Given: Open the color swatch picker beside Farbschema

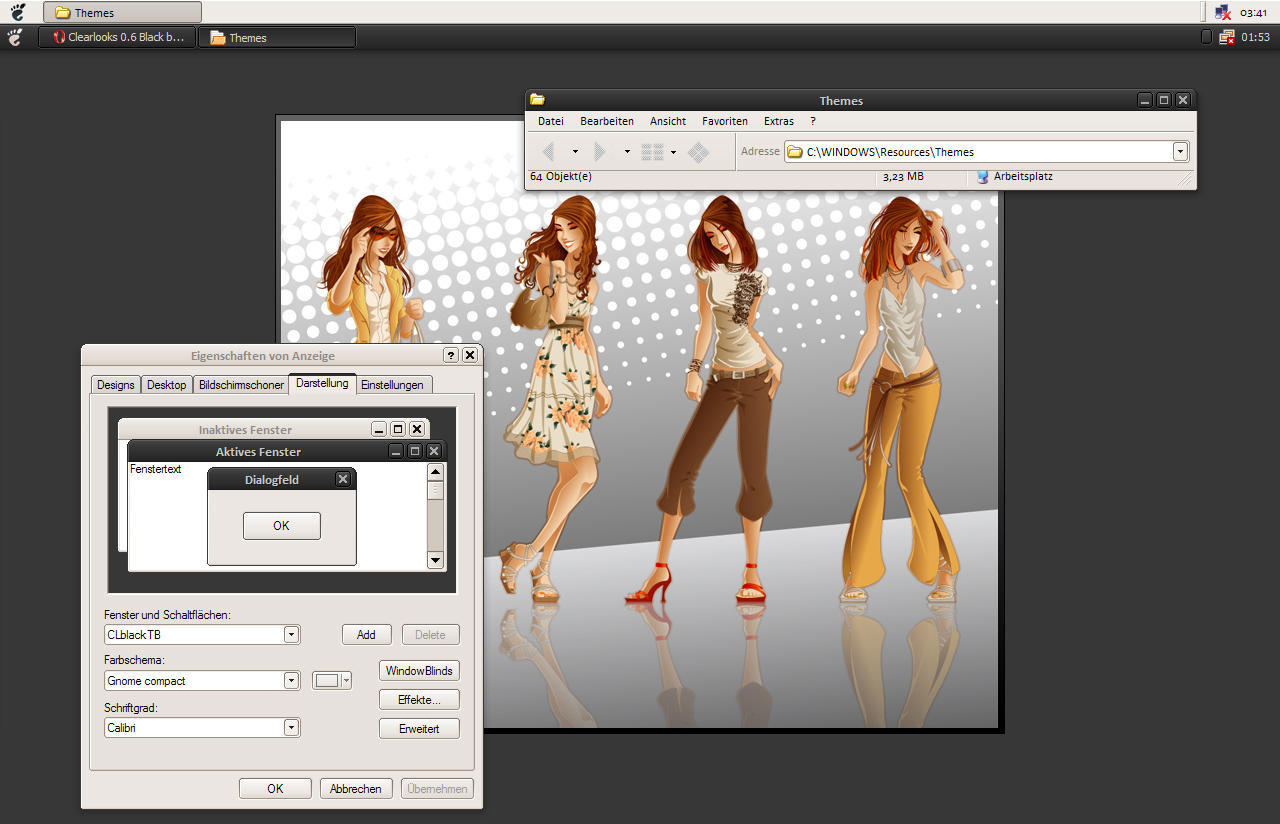Looking at the screenshot, I should [x=332, y=681].
